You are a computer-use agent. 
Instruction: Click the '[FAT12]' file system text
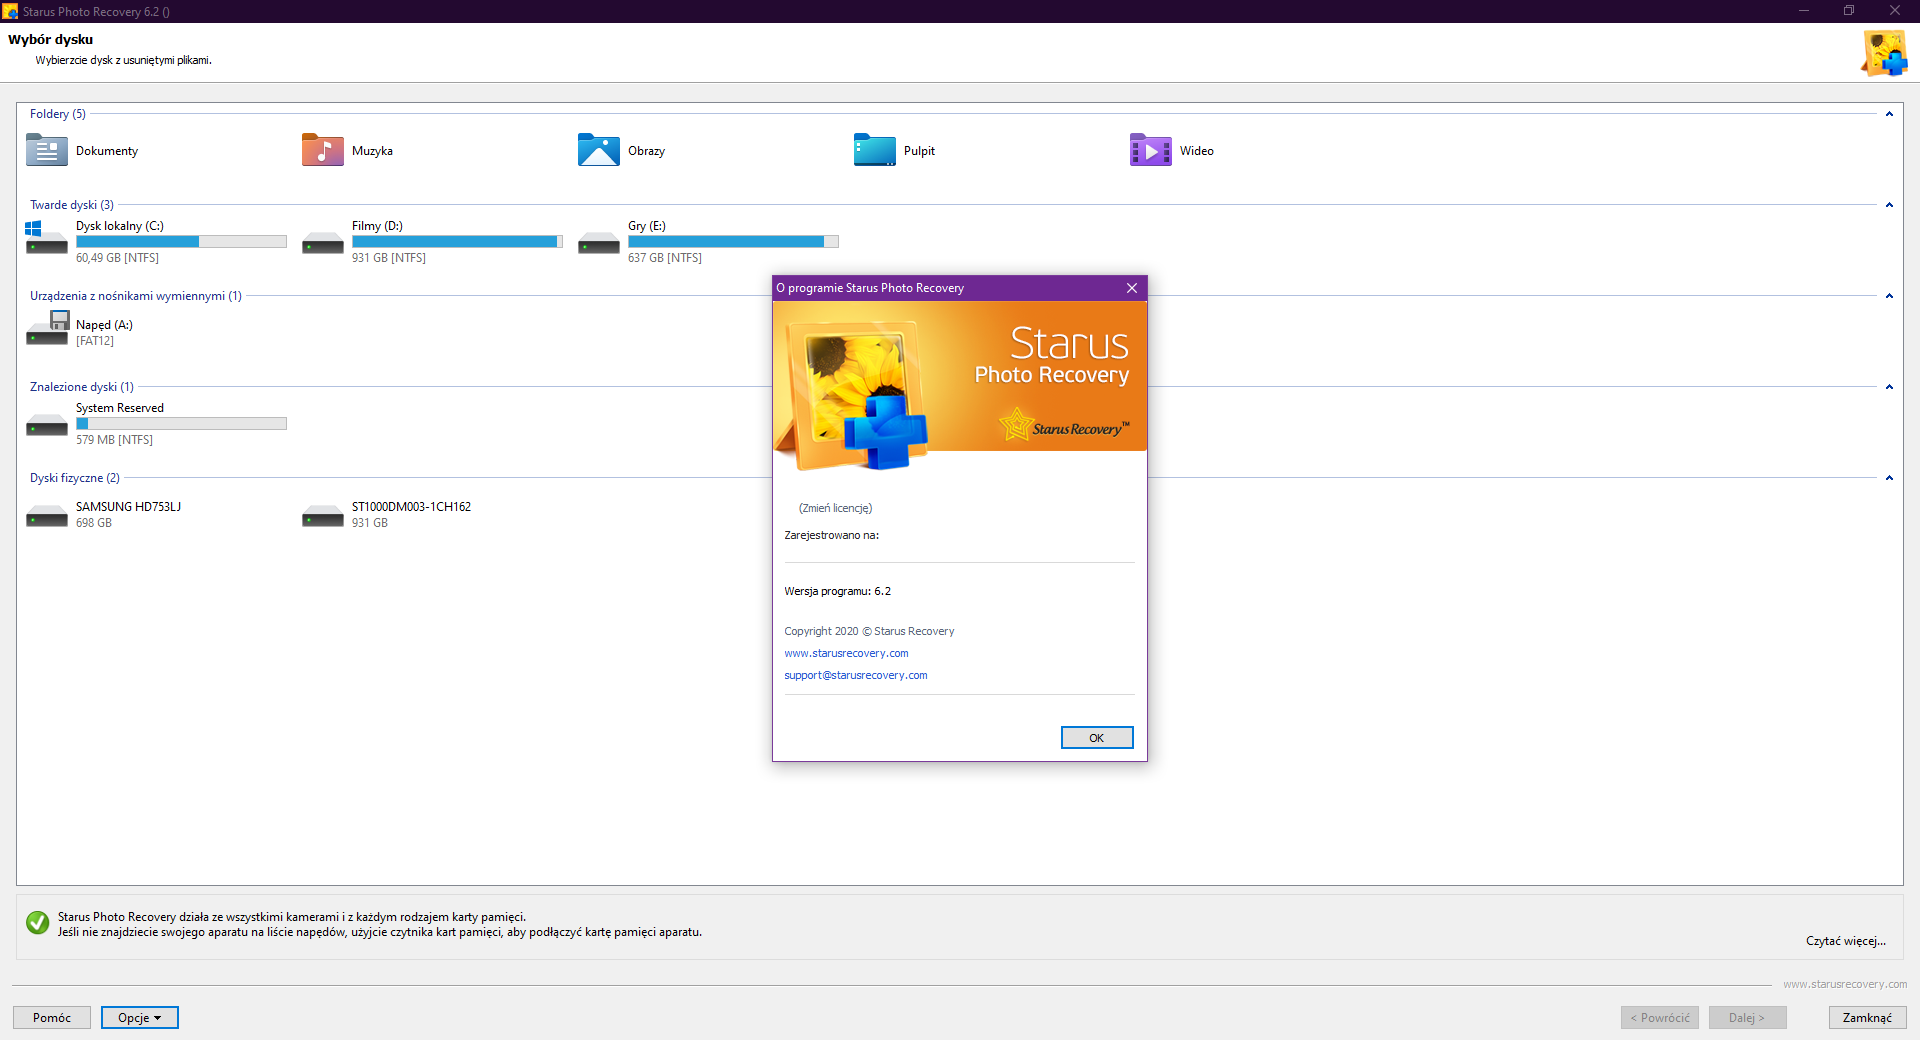pos(95,341)
